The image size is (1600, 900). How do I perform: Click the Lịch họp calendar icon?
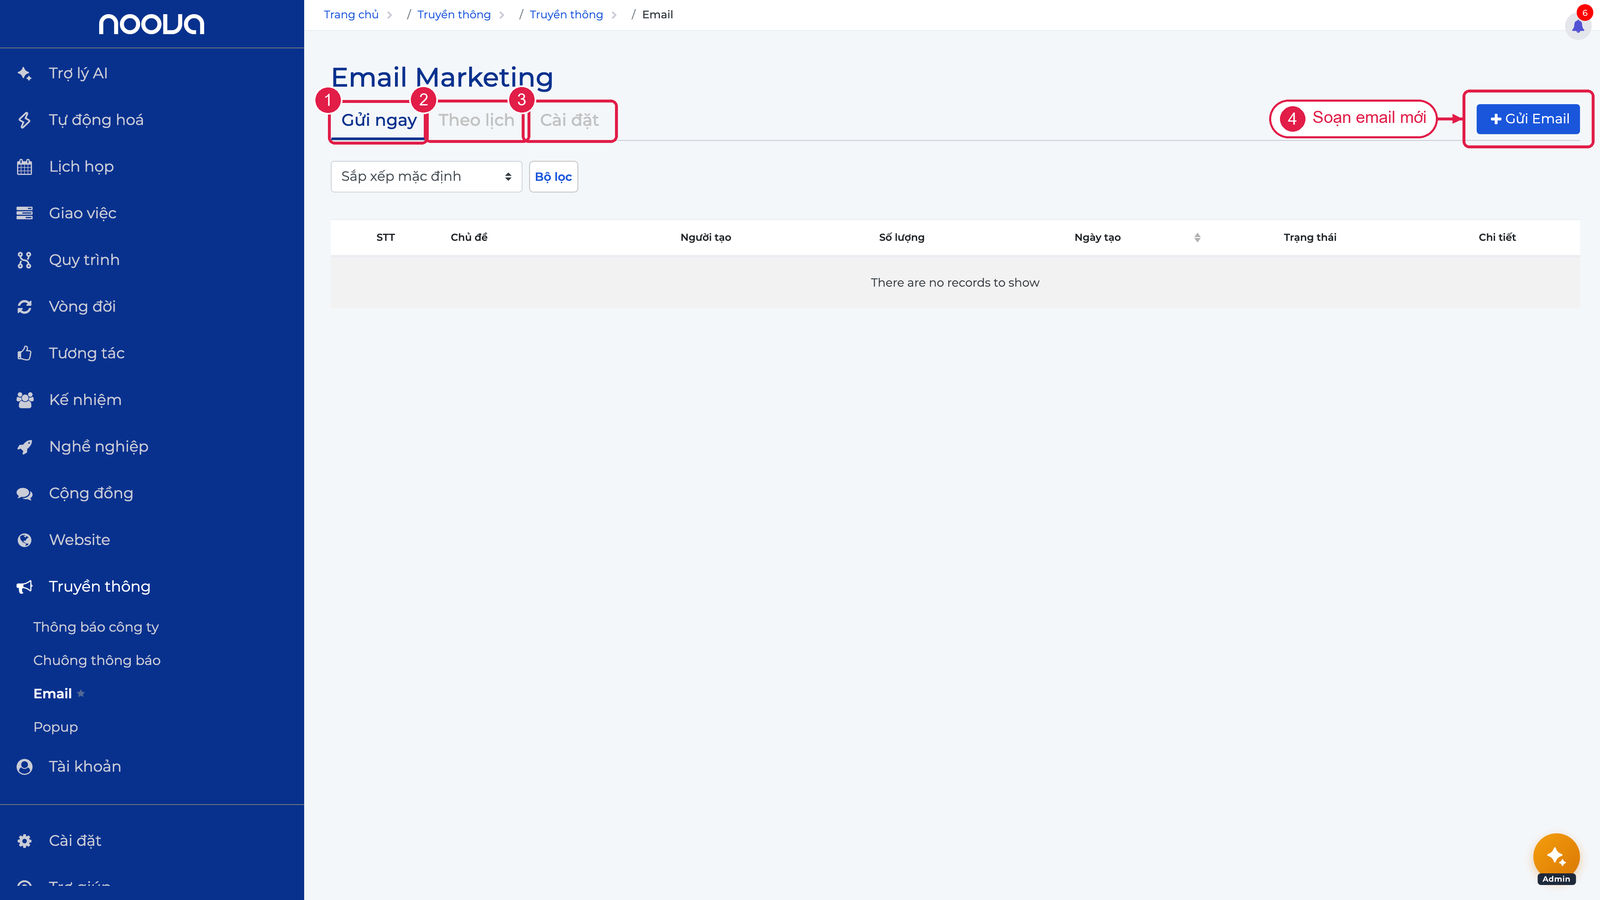[x=25, y=167]
